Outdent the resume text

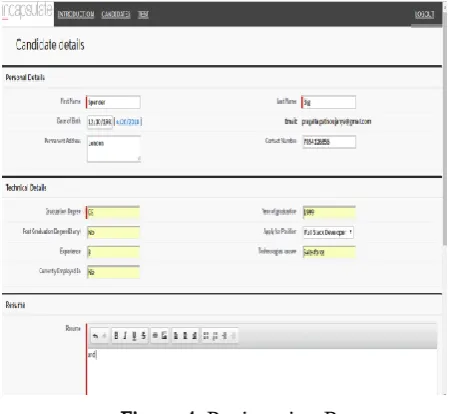point(233,336)
